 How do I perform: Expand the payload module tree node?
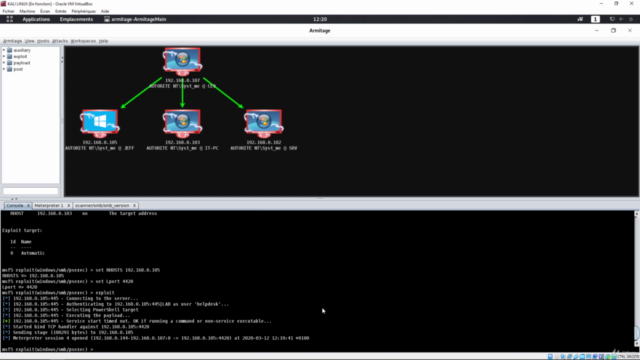4,63
